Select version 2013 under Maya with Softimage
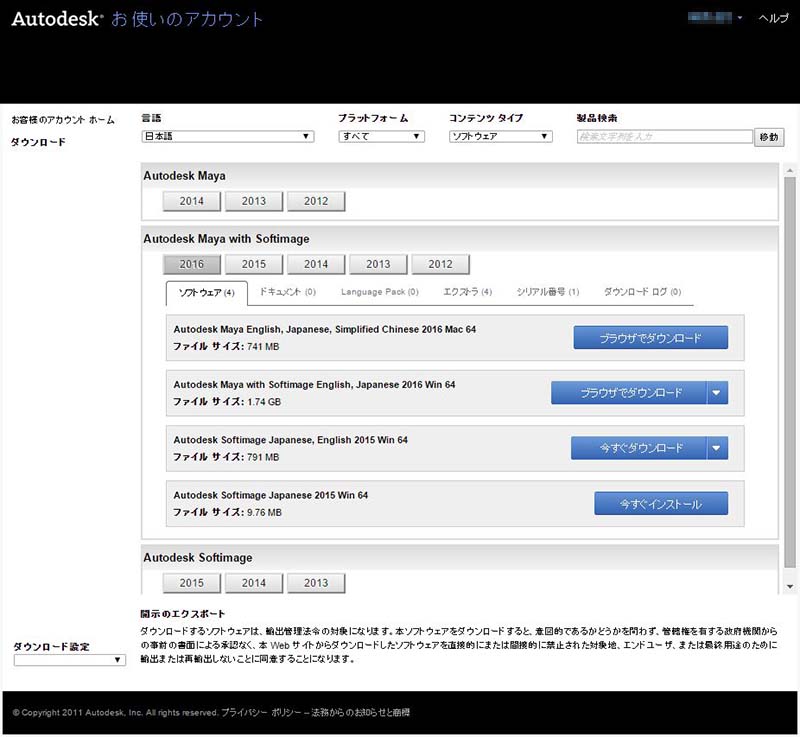Image resolution: width=800 pixels, height=737 pixels. tap(378, 264)
